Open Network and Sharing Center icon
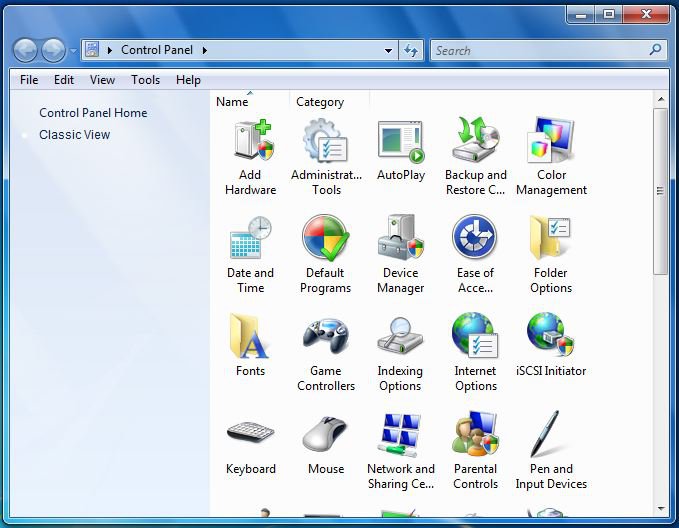 [401, 434]
